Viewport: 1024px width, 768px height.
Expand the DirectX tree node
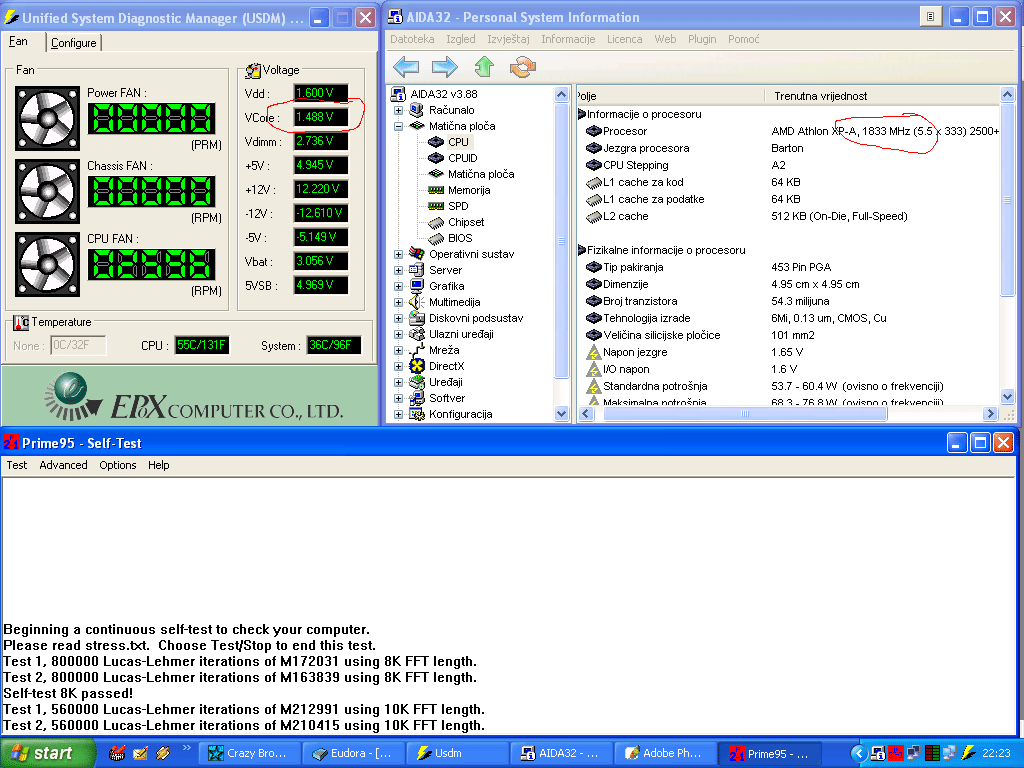coord(398,366)
